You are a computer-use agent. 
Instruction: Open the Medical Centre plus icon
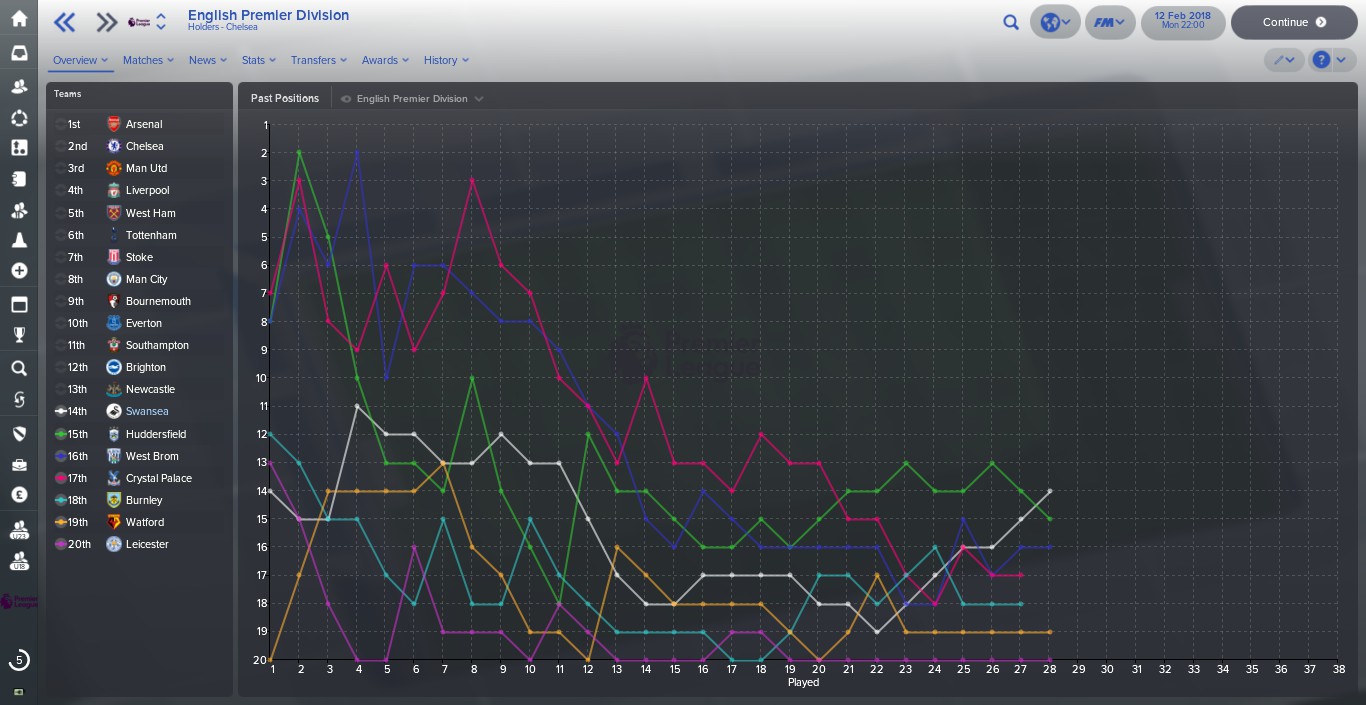tap(19, 271)
